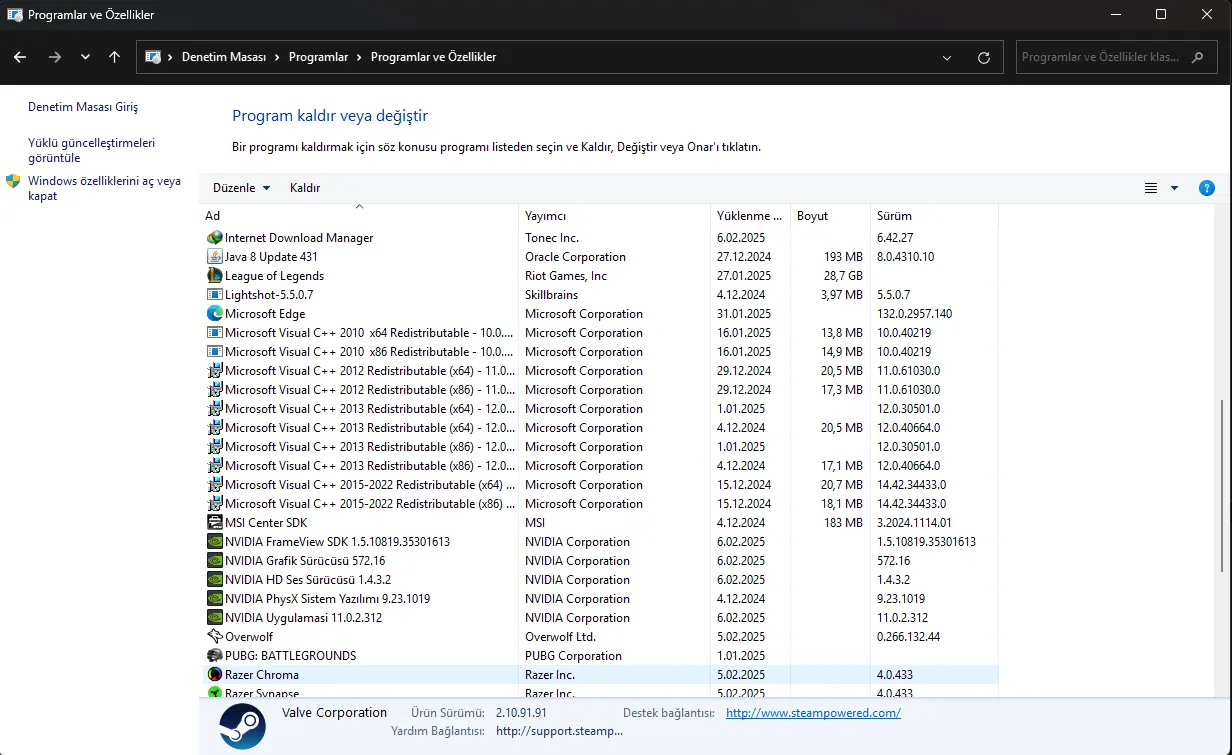Click the Overwolf program icon
Screen dimensions: 1232x755
[214, 637]
